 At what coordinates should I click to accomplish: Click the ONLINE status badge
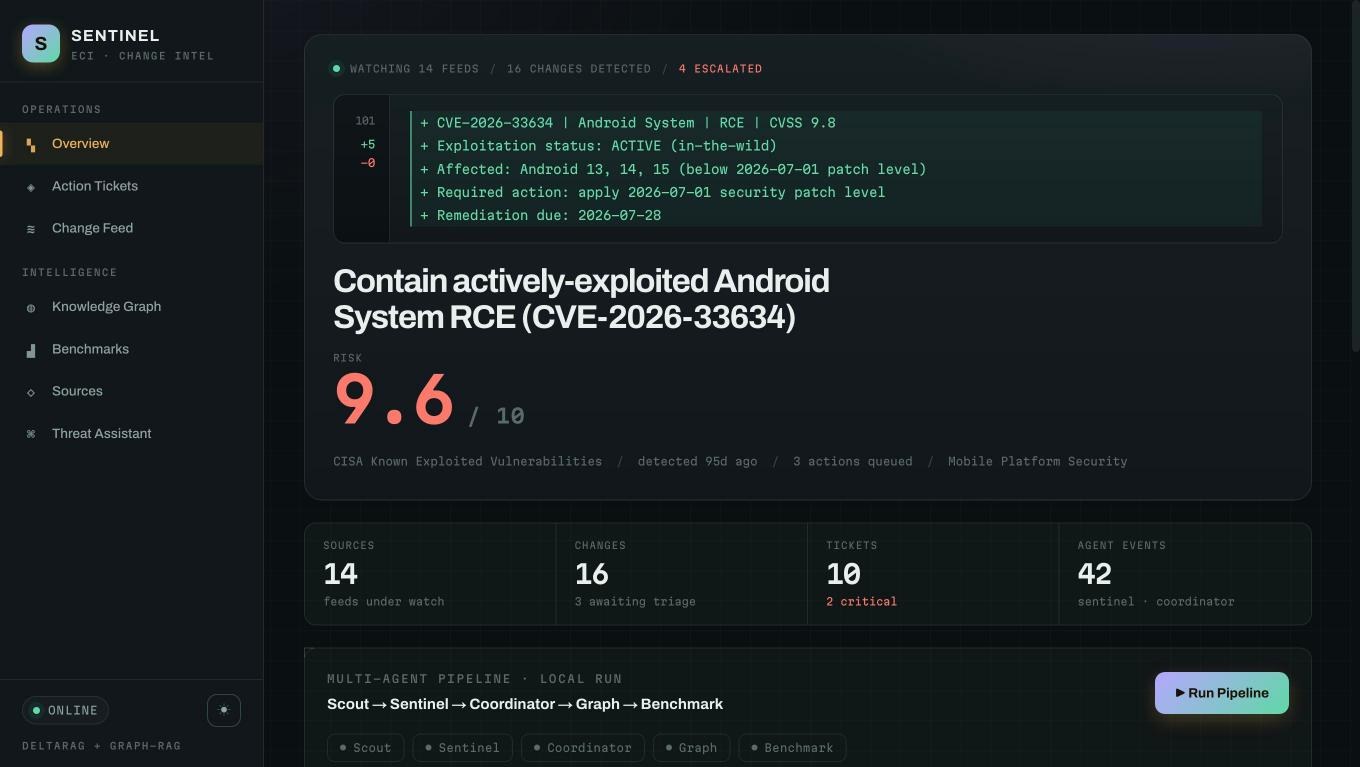click(65, 710)
